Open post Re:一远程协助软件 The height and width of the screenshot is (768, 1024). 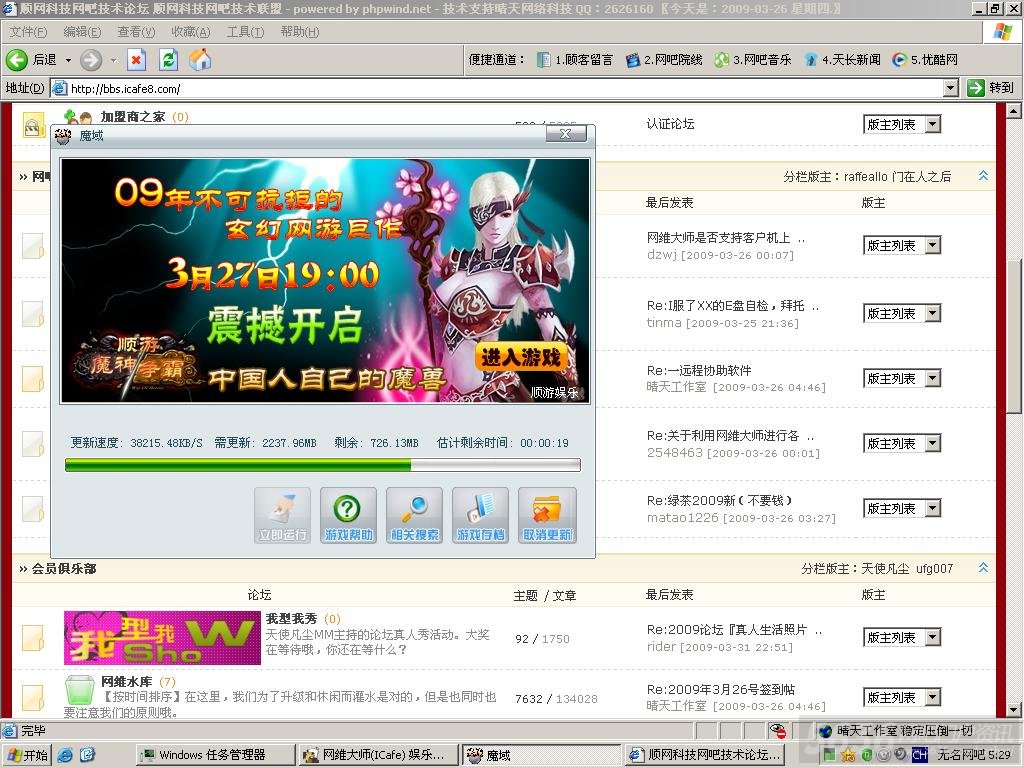coord(699,370)
